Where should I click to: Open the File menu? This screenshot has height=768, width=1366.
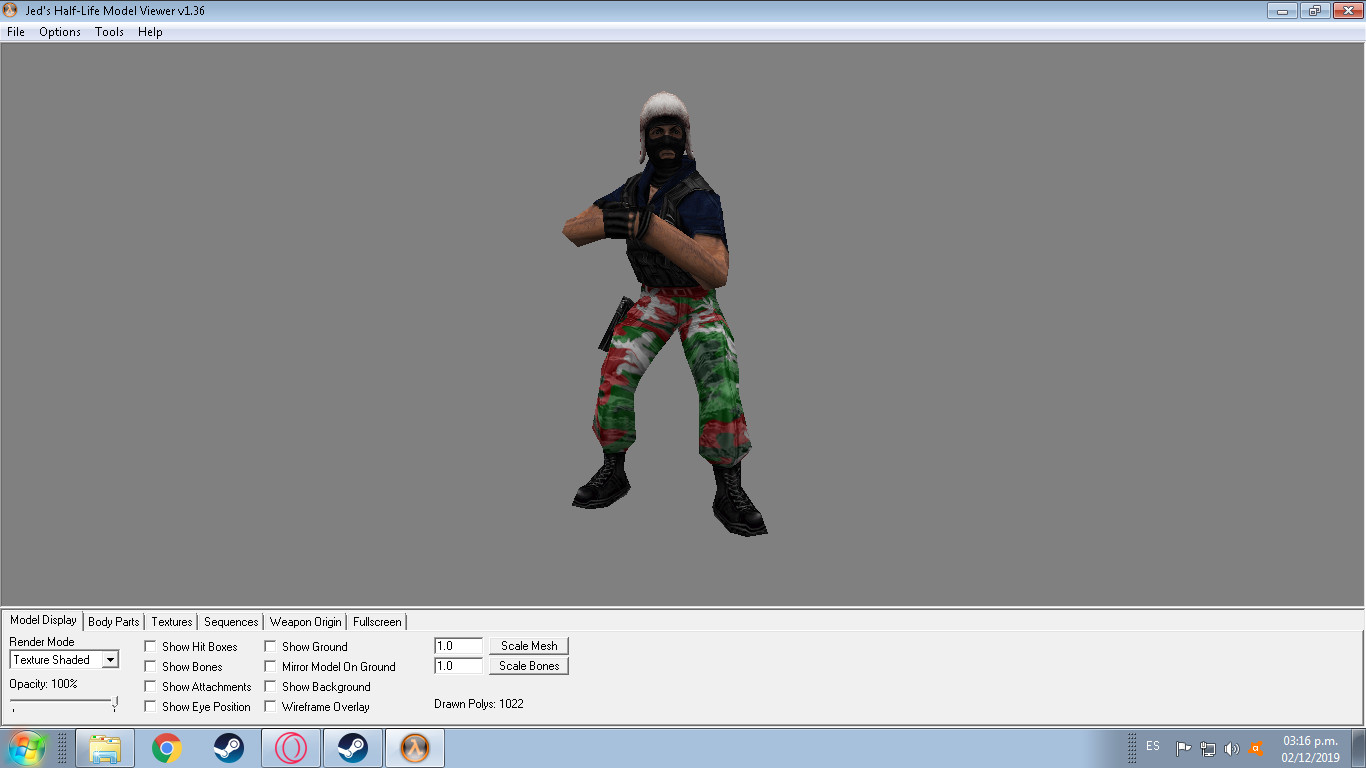click(x=16, y=32)
